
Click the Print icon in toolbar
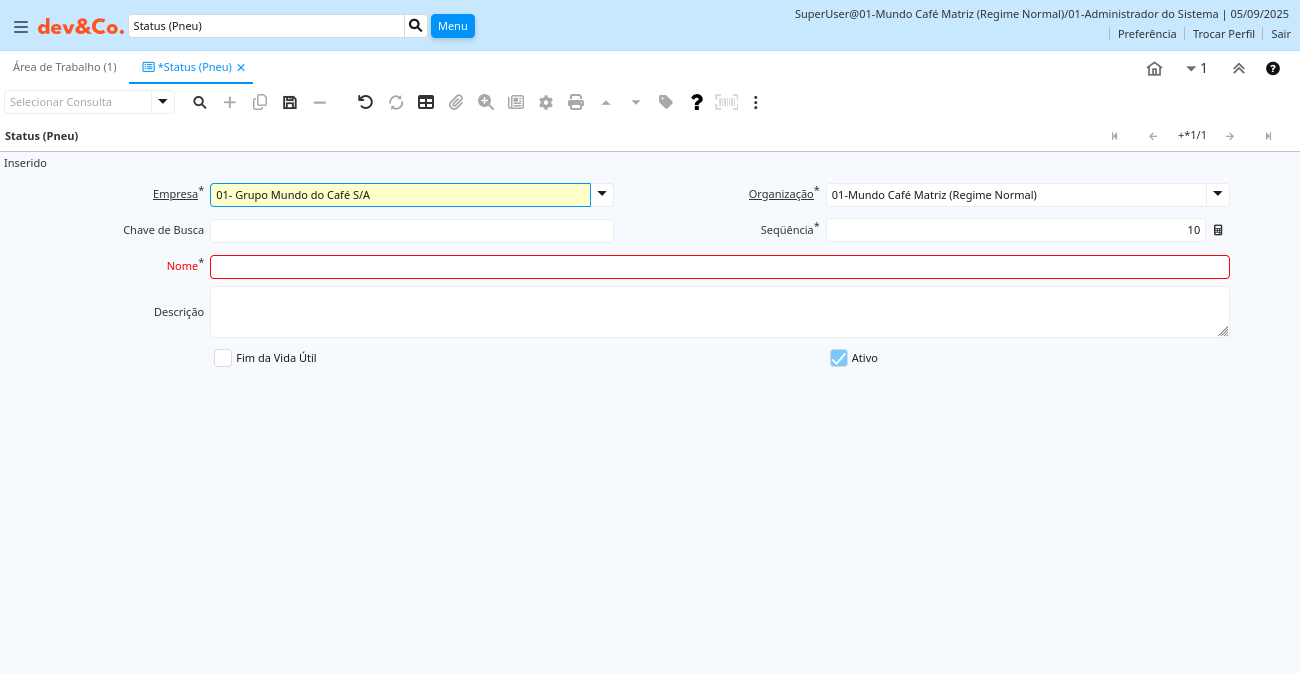tap(576, 102)
